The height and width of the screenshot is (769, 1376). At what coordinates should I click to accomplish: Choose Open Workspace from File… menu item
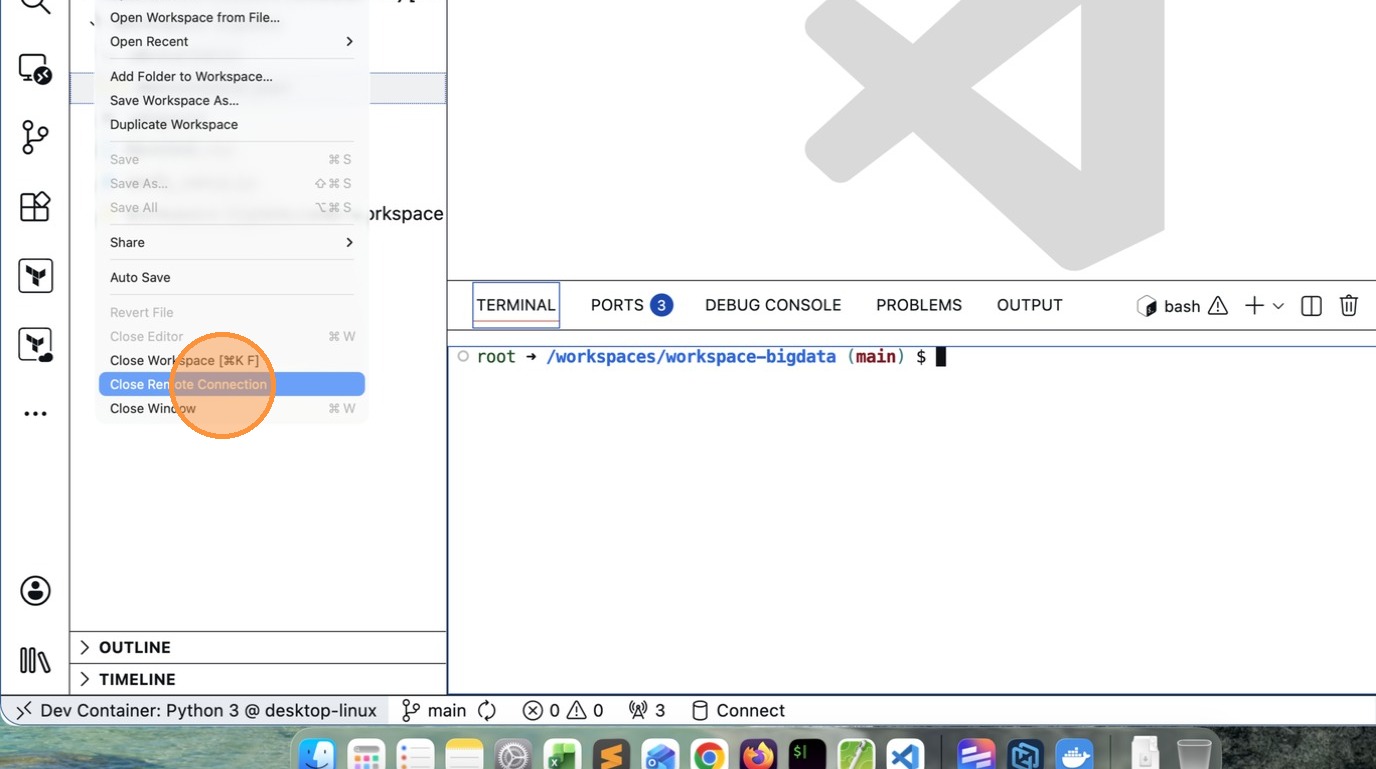click(232, 18)
